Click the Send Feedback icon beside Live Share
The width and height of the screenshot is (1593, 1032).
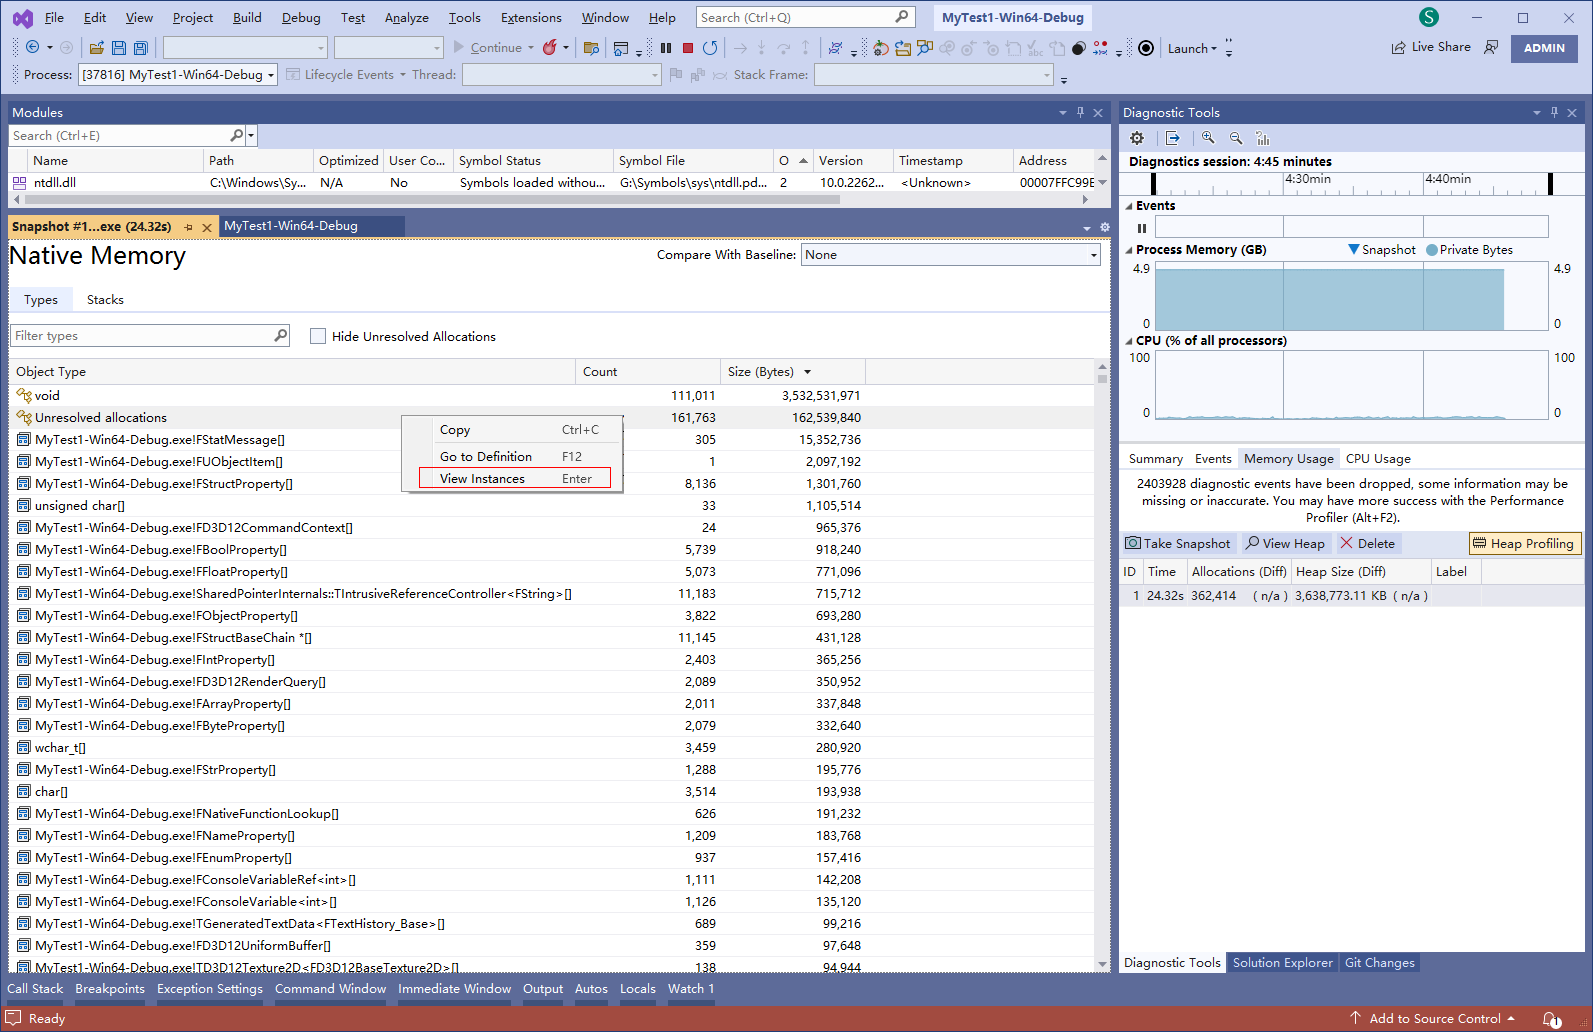point(1491,47)
